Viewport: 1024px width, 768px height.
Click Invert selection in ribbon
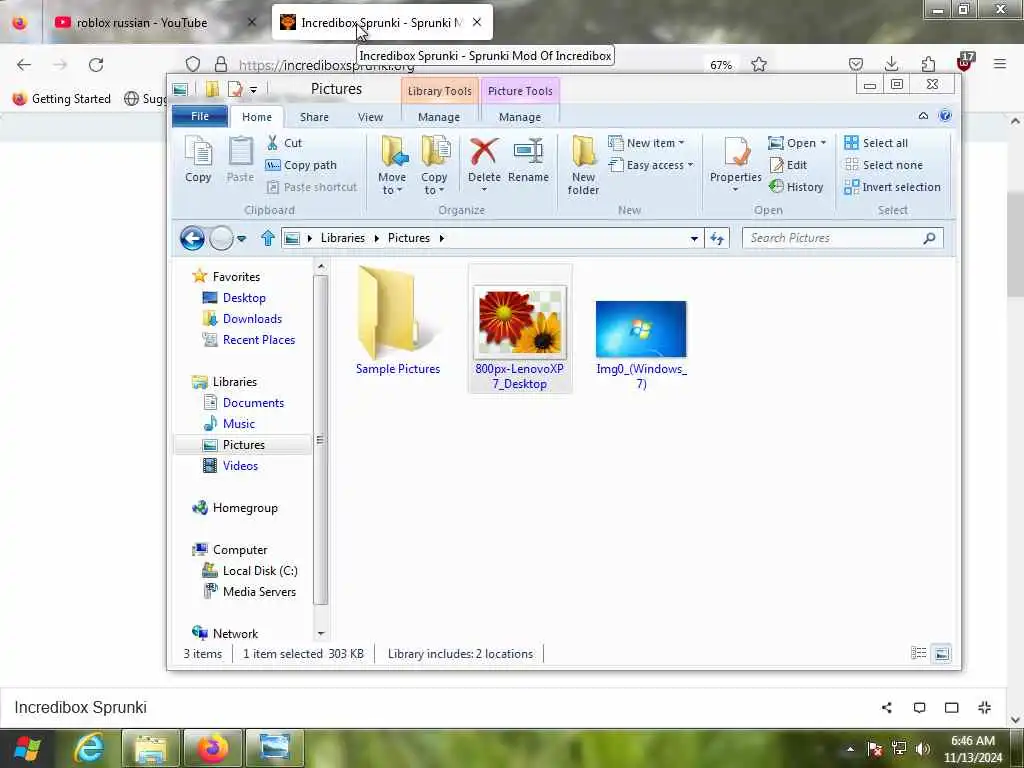point(892,187)
